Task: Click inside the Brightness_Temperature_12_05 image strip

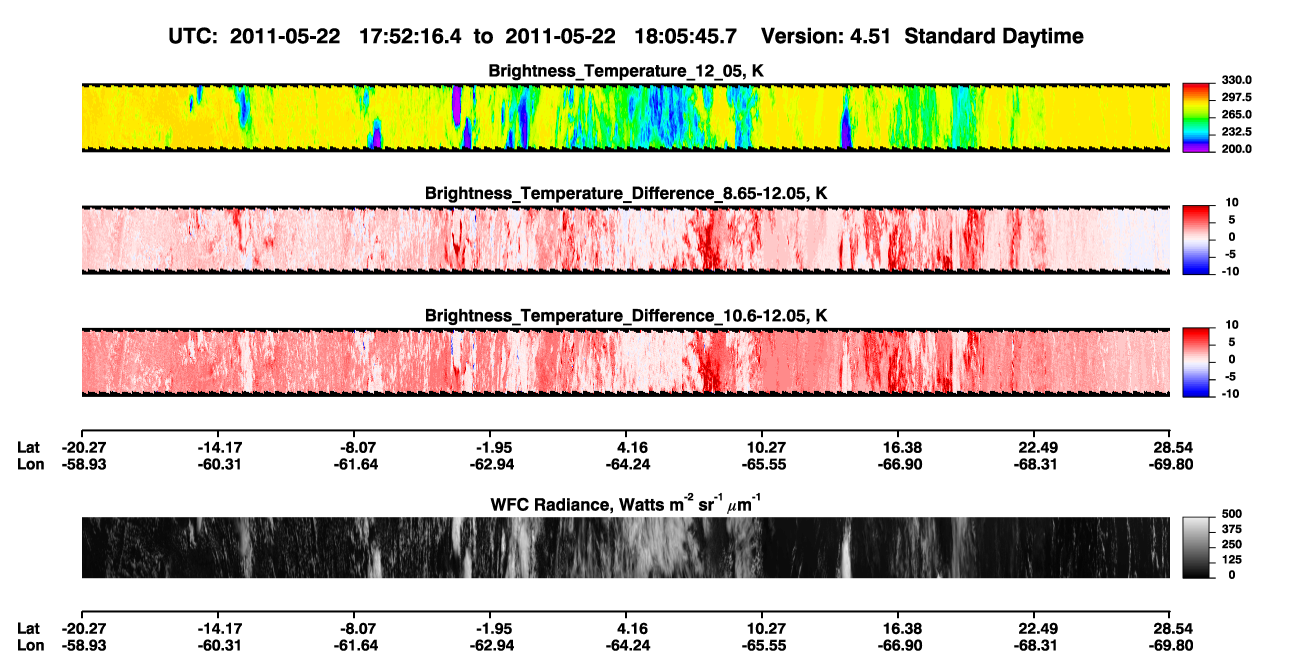Action: pyautogui.click(x=625, y=117)
